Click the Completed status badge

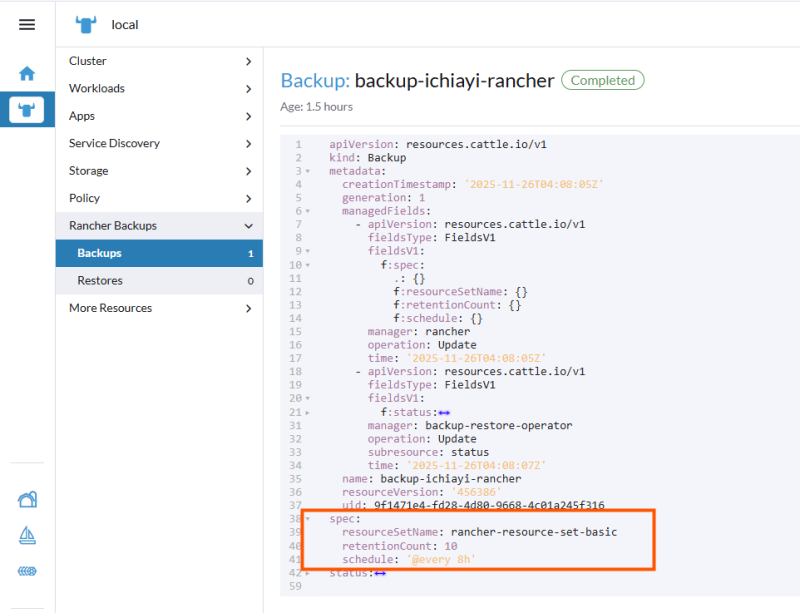(x=603, y=80)
